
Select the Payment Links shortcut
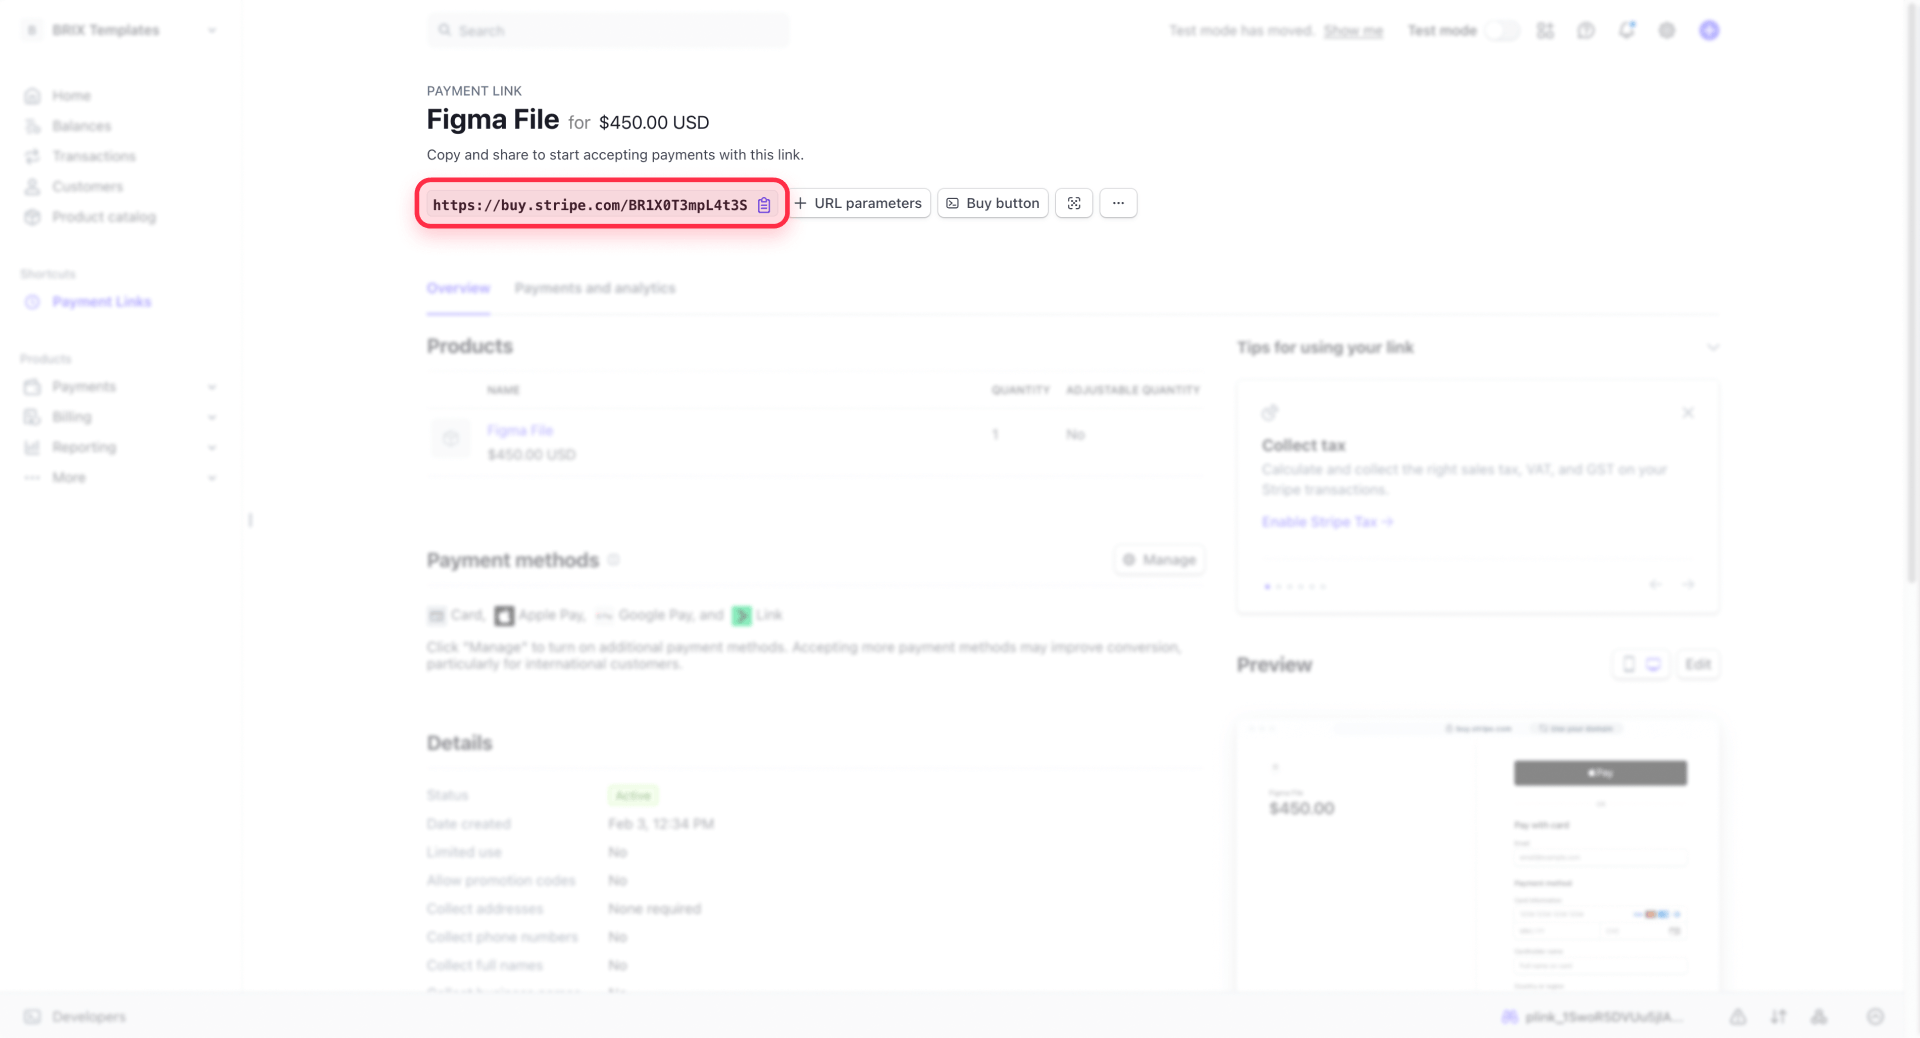coord(101,302)
